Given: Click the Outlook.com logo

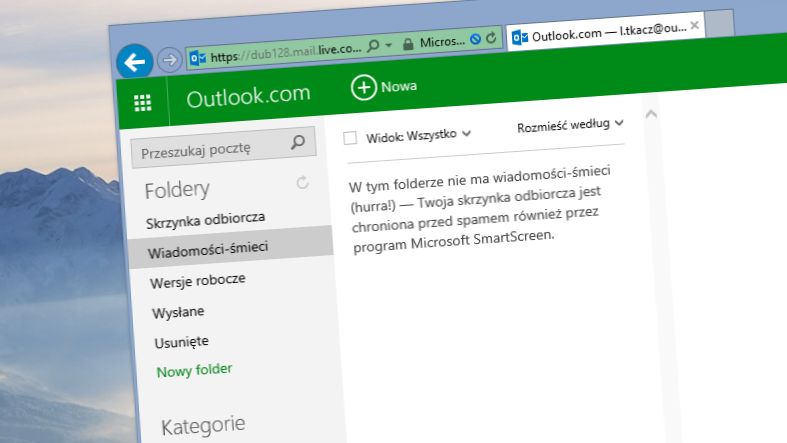Looking at the screenshot, I should tap(248, 96).
